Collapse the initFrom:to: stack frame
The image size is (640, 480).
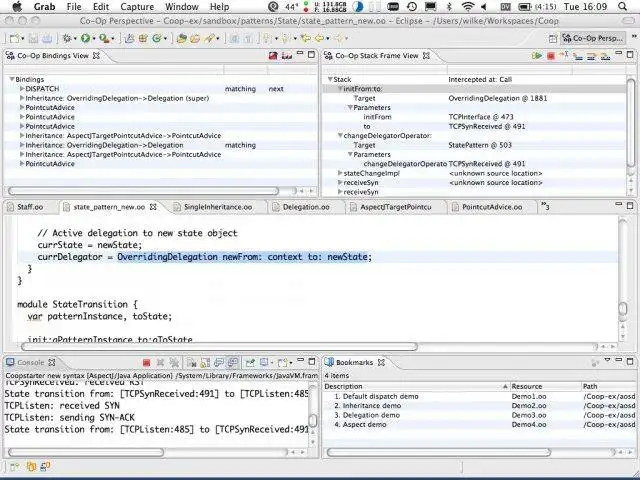(x=340, y=89)
